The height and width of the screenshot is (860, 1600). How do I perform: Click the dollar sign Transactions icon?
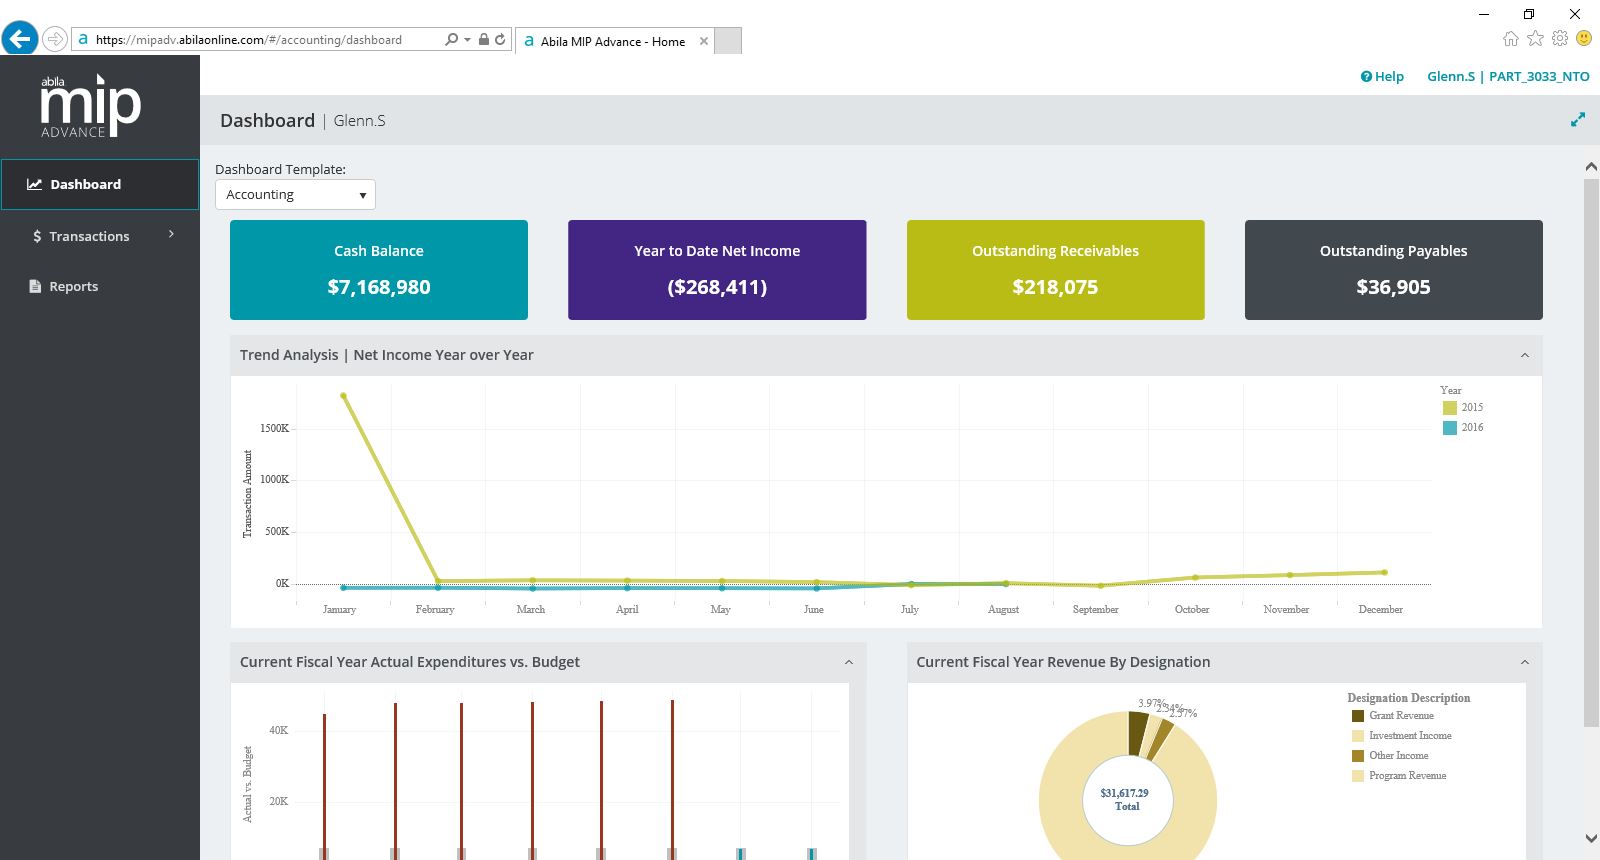[x=37, y=236]
